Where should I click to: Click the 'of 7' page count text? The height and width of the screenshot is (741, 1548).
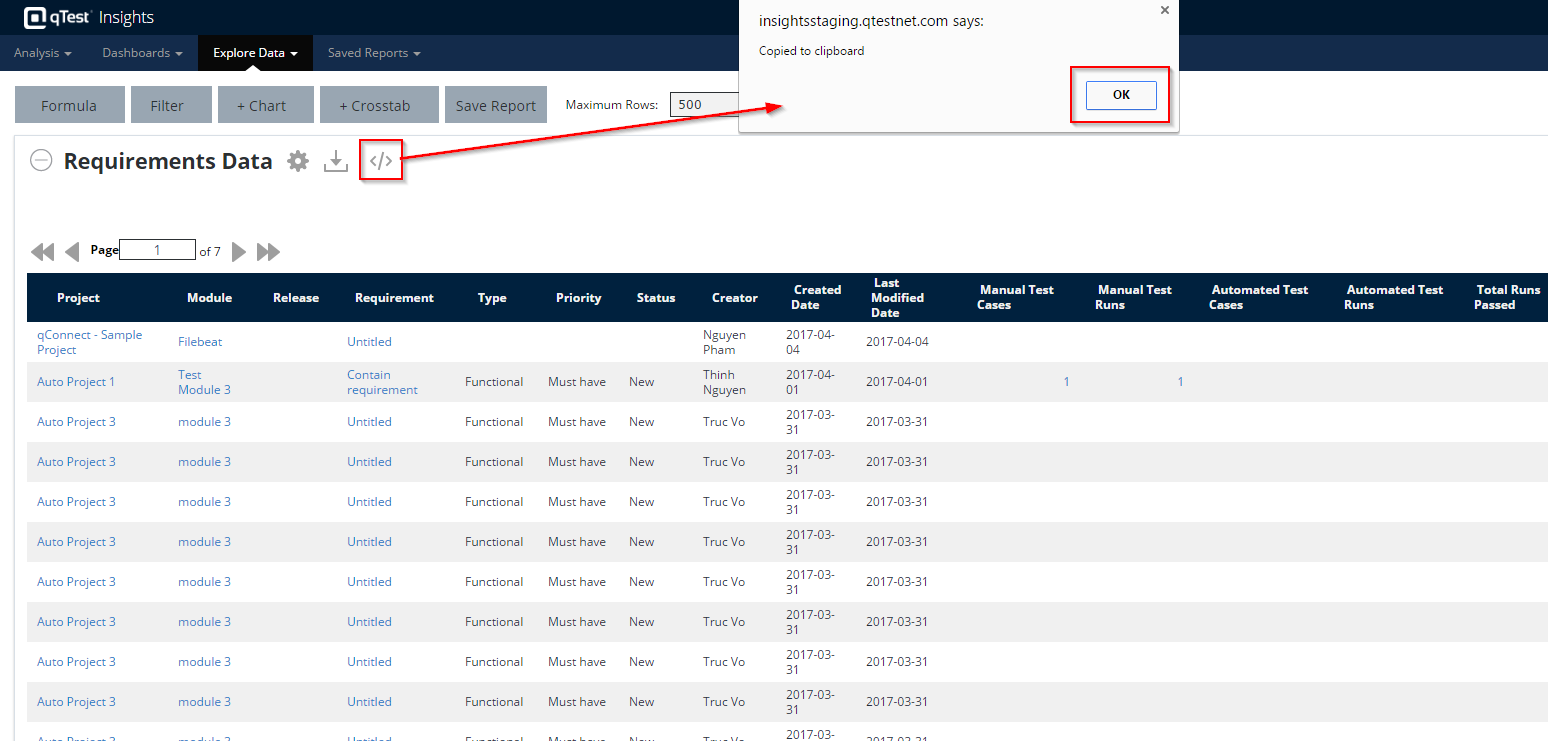click(210, 252)
